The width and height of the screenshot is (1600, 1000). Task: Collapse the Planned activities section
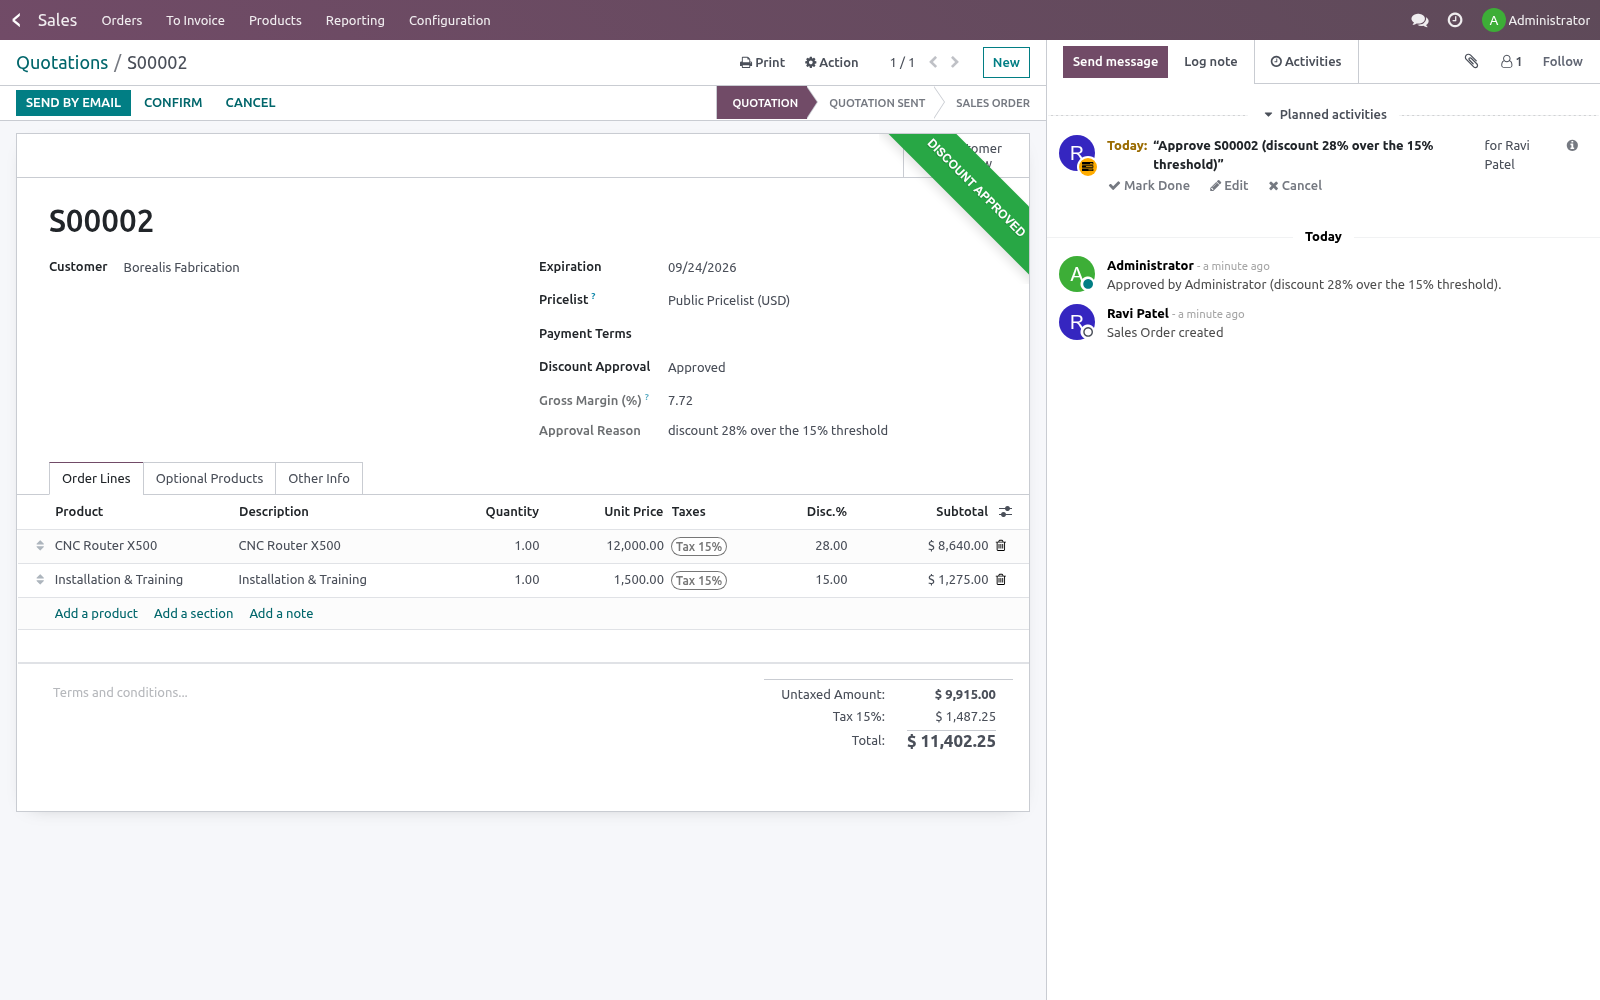pos(1325,115)
